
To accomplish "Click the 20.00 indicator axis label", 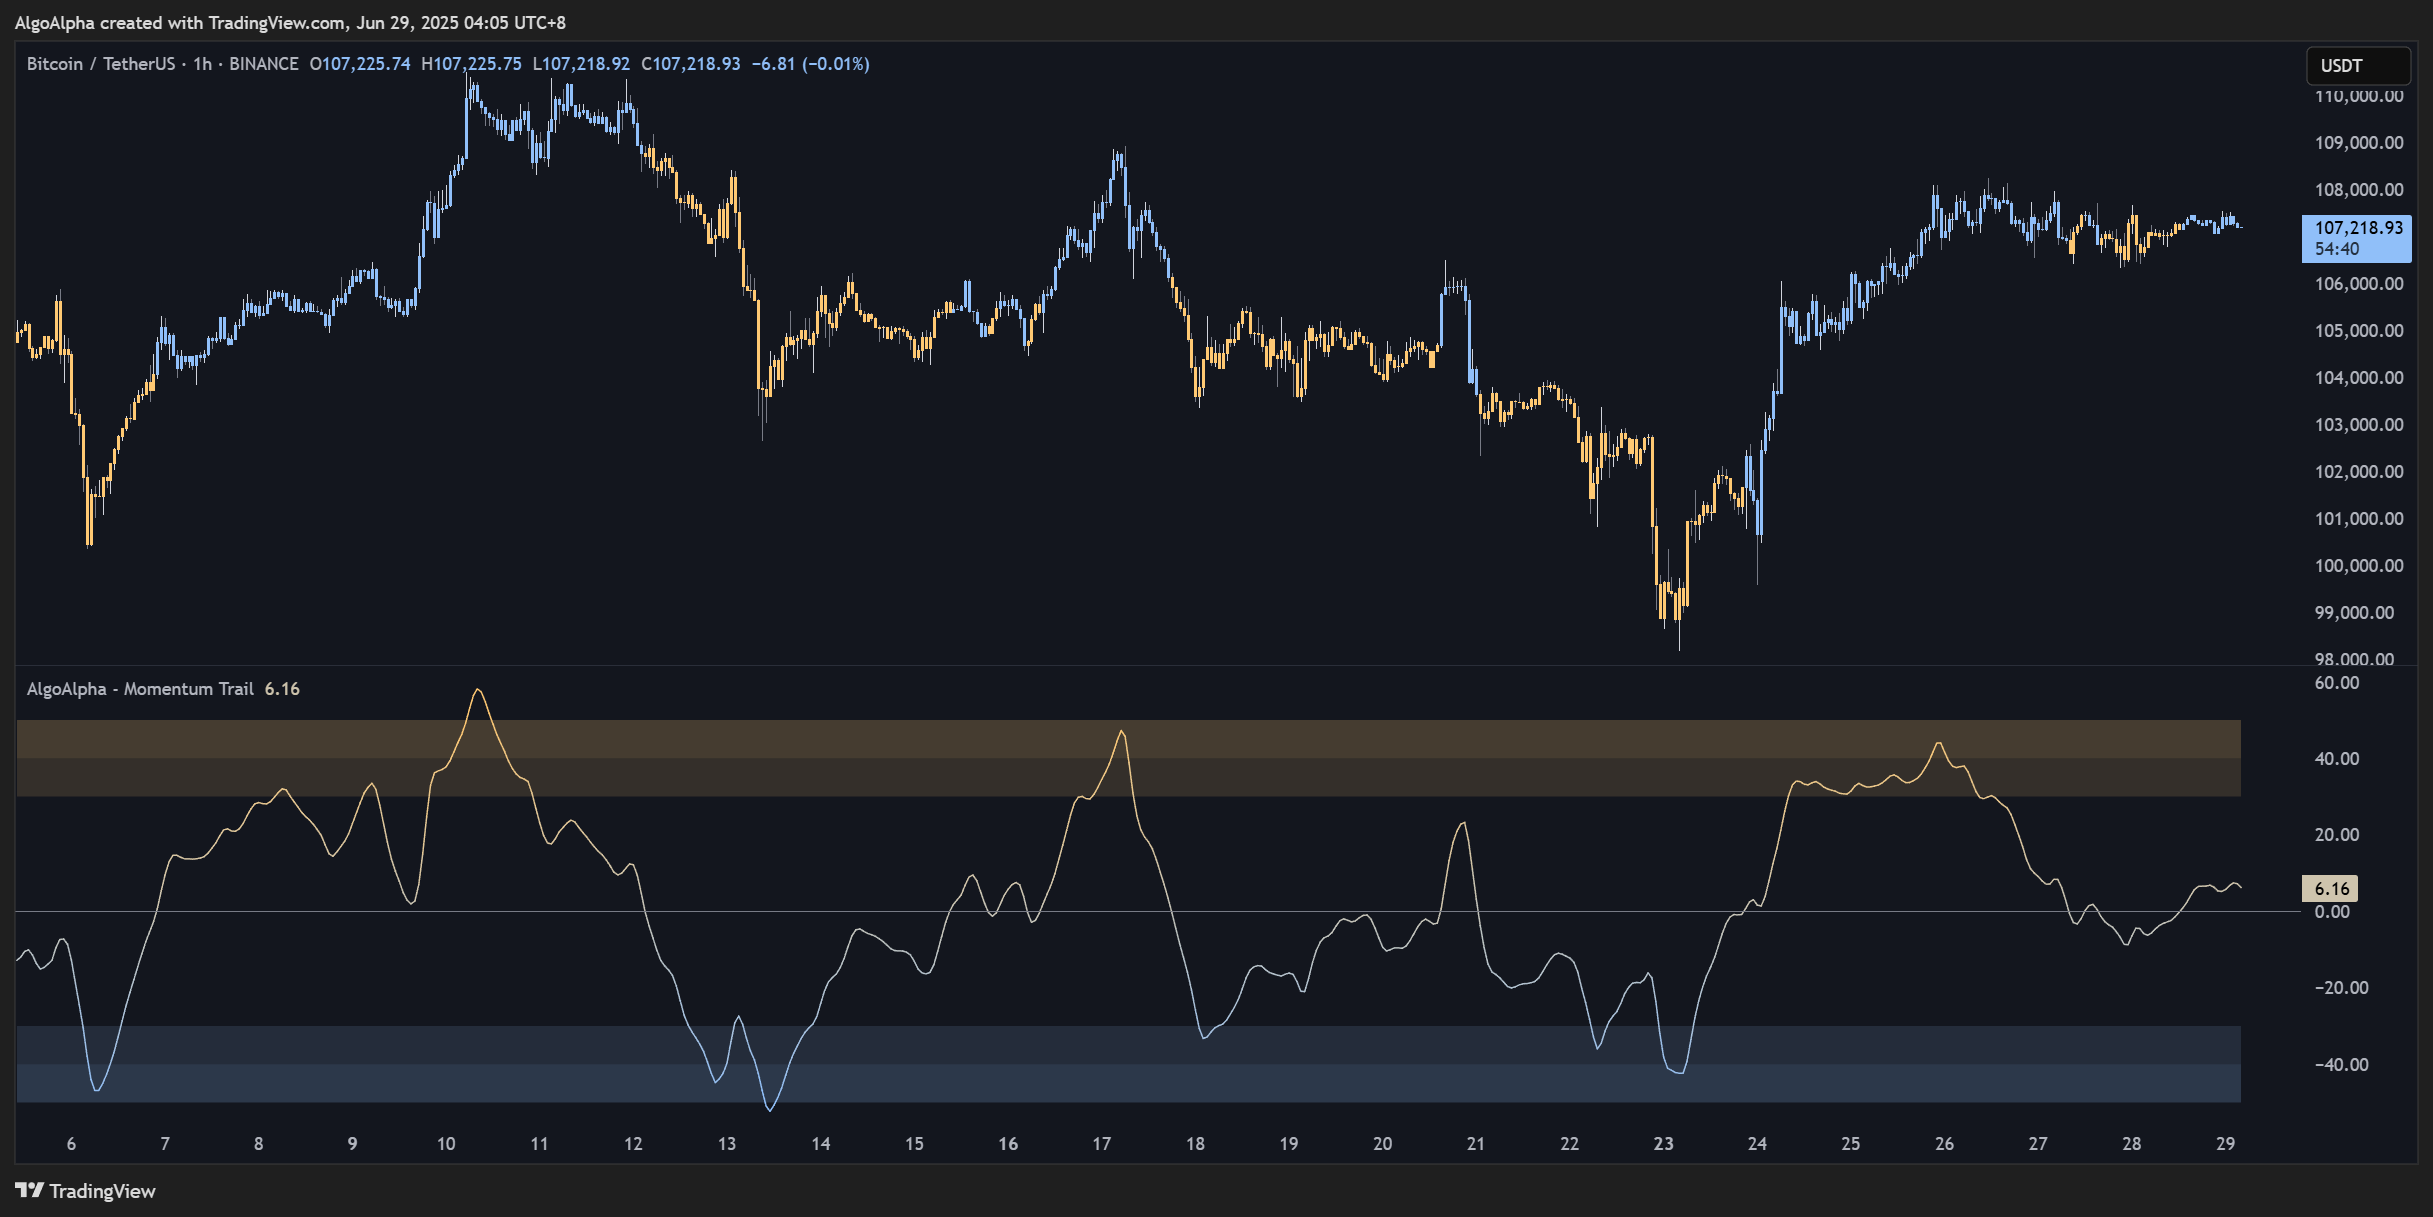I will coord(2337,835).
